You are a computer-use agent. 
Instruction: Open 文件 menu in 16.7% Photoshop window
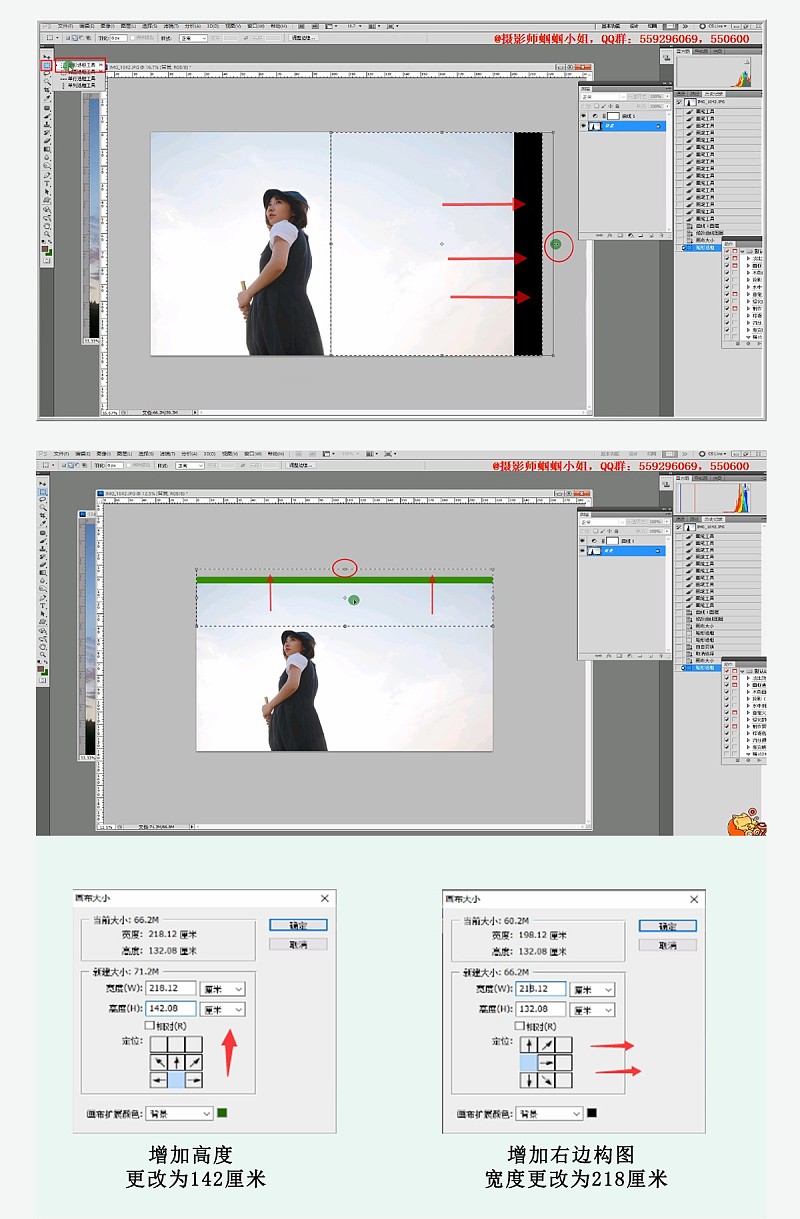click(x=63, y=26)
